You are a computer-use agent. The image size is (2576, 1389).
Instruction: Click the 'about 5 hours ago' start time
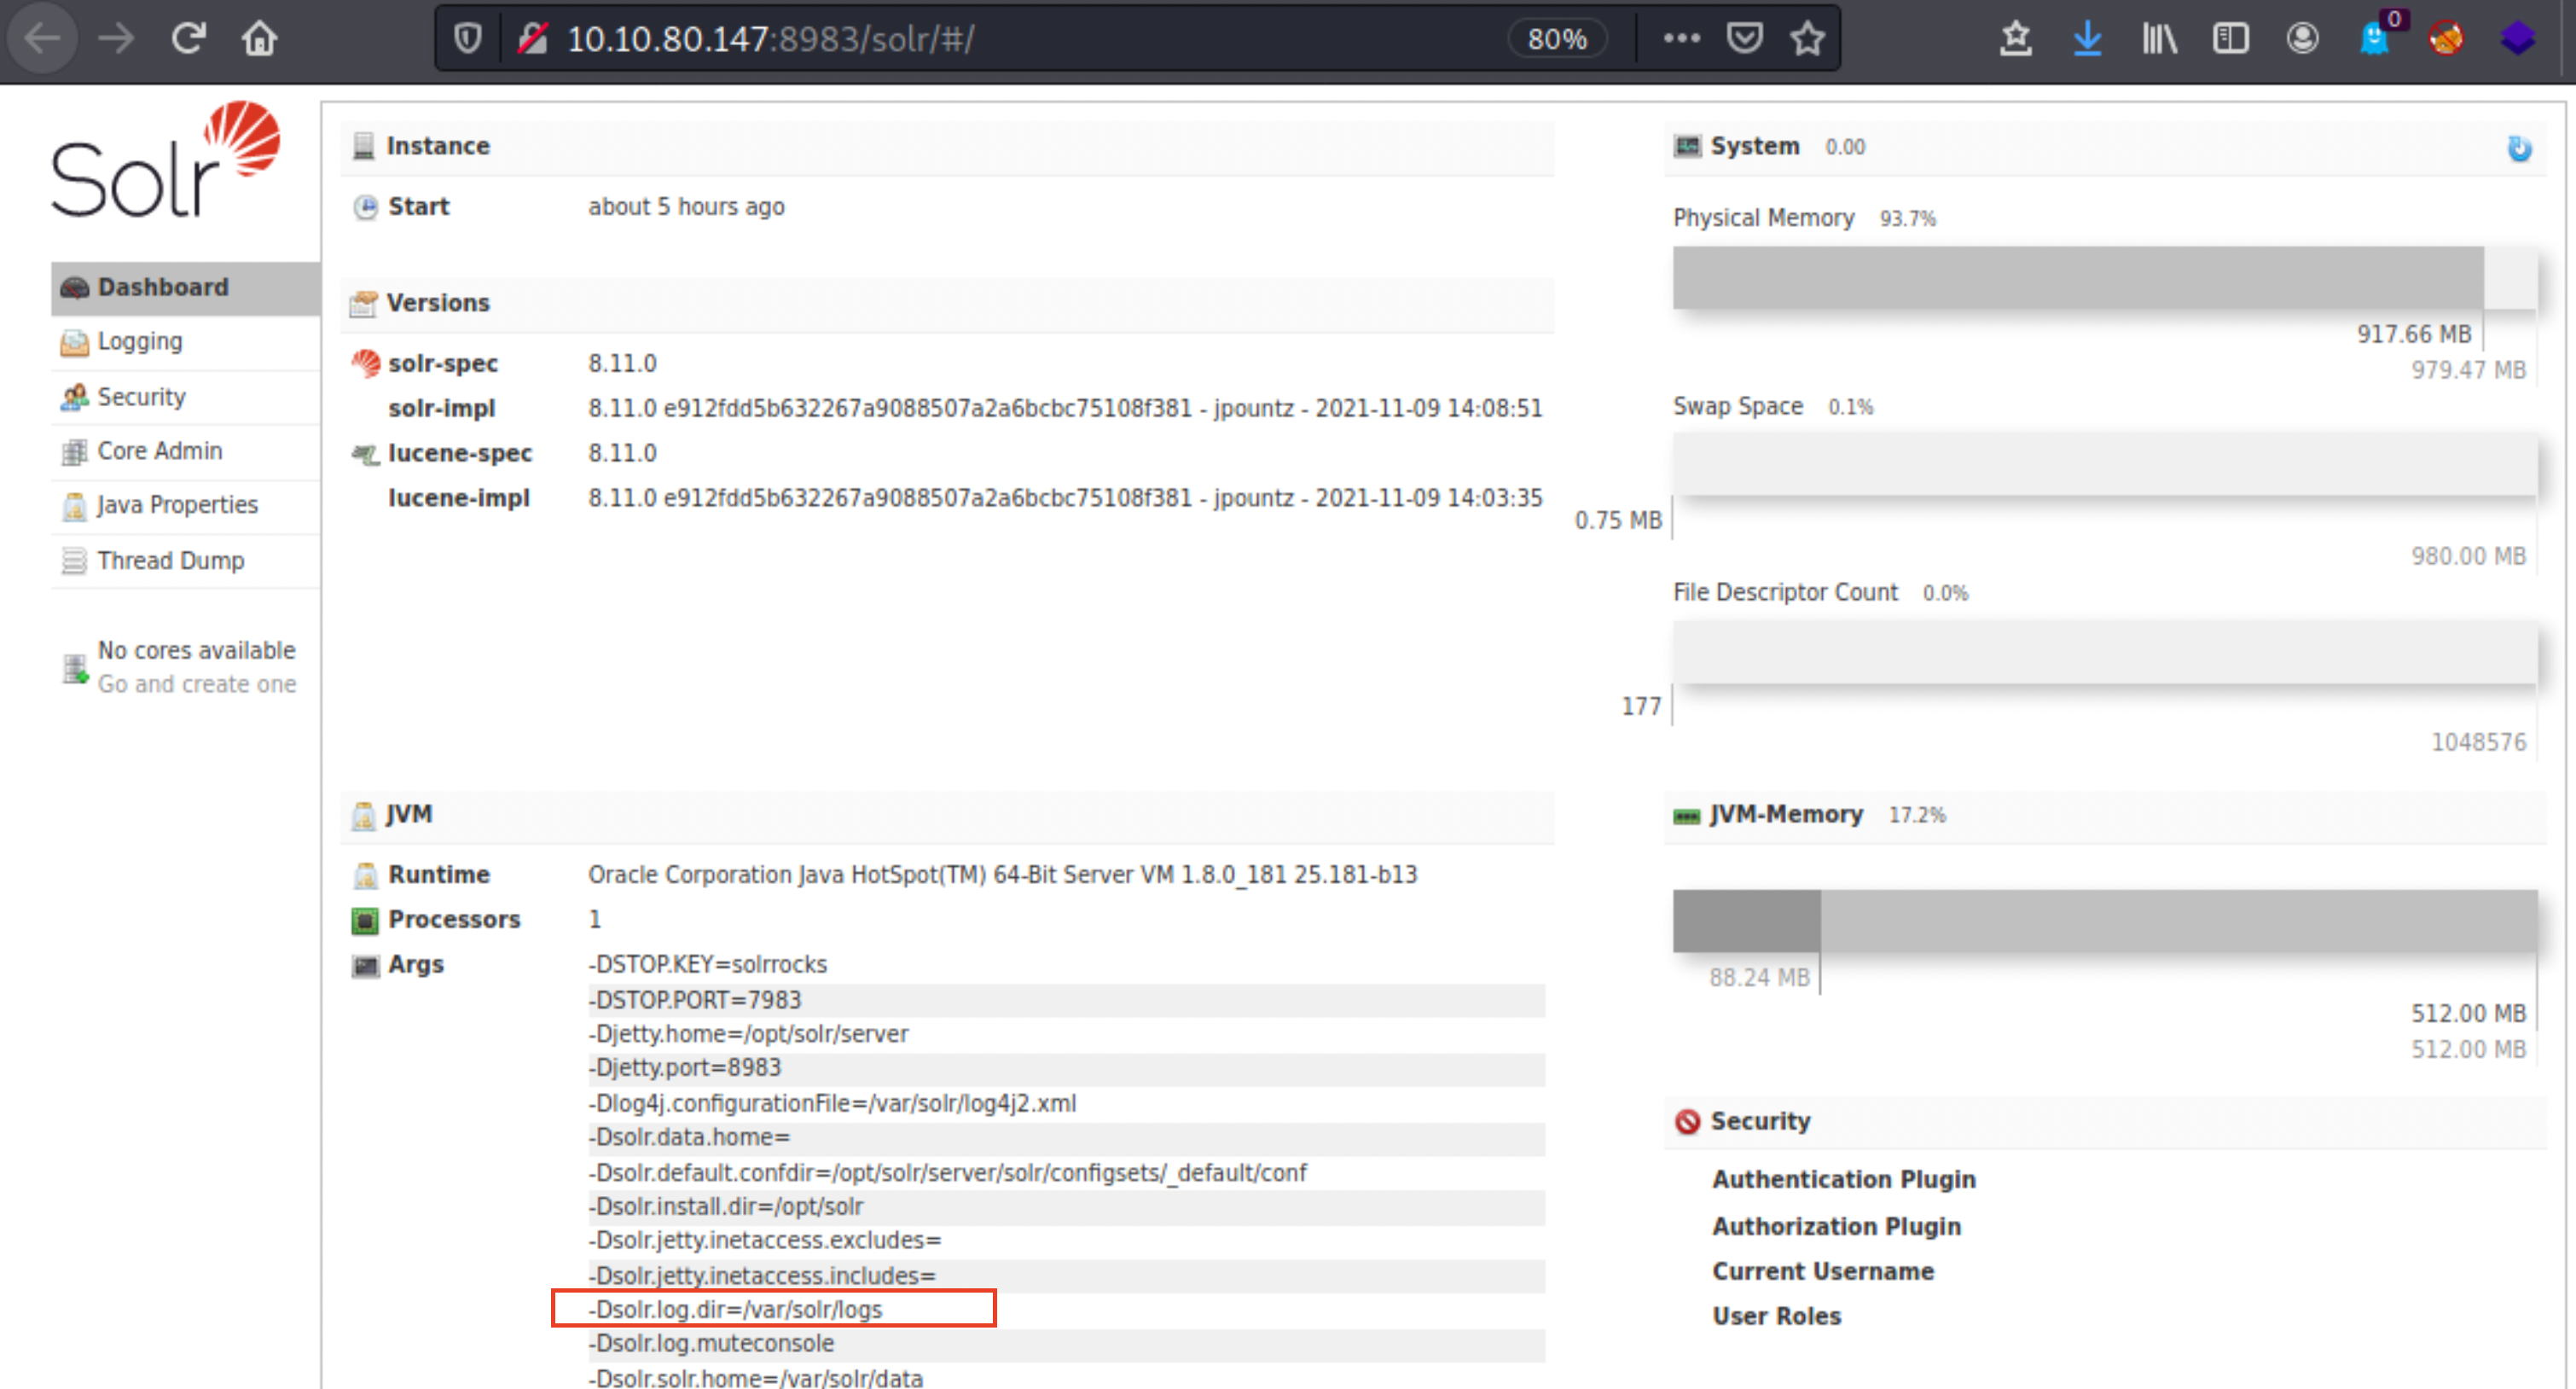click(686, 207)
